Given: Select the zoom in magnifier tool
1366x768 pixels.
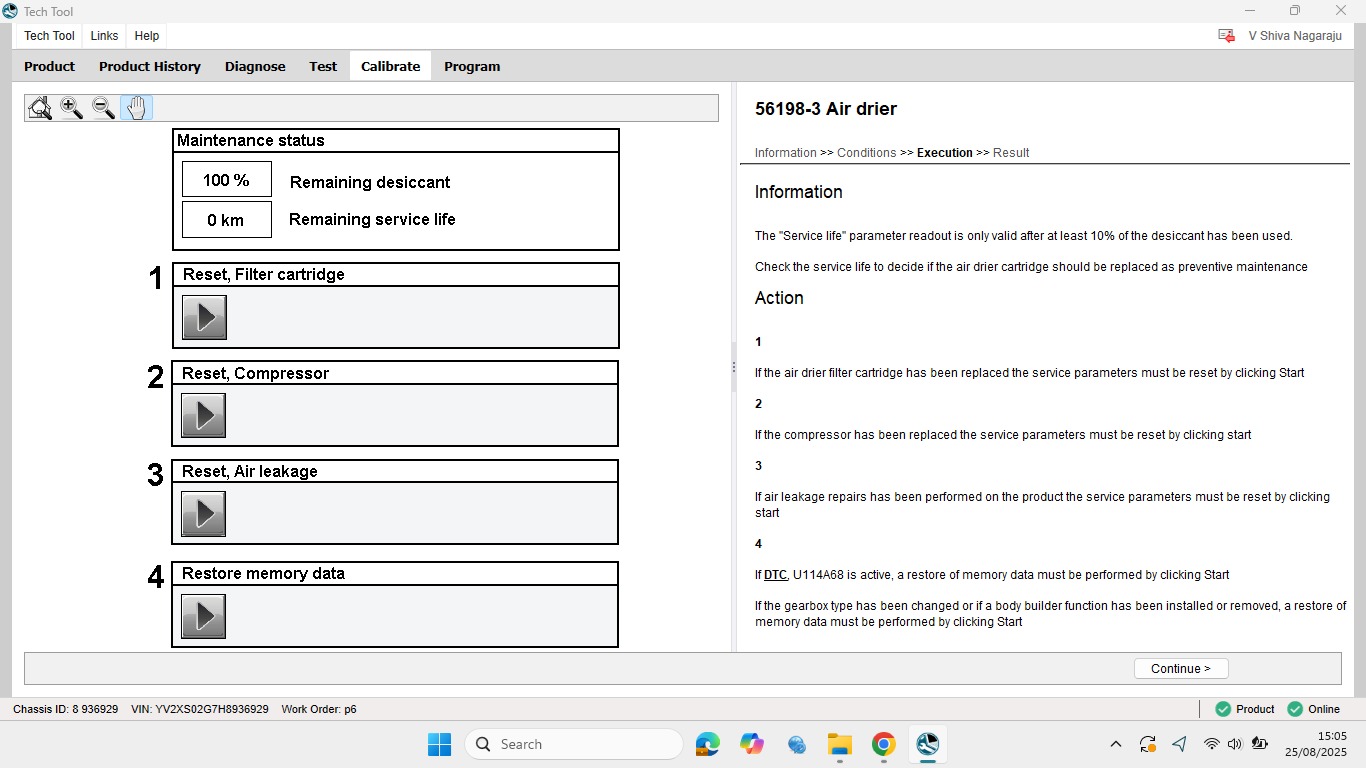Looking at the screenshot, I should (71, 108).
